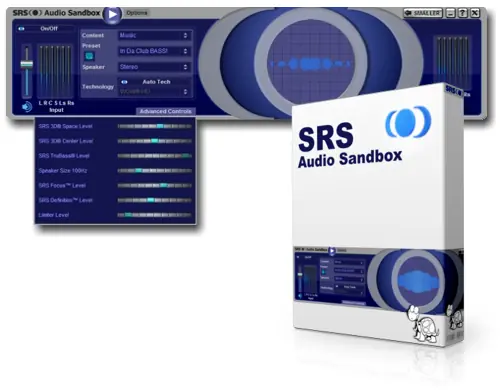Adjust the SRS Focus Level slider
This screenshot has width=500, height=390.
point(154,185)
